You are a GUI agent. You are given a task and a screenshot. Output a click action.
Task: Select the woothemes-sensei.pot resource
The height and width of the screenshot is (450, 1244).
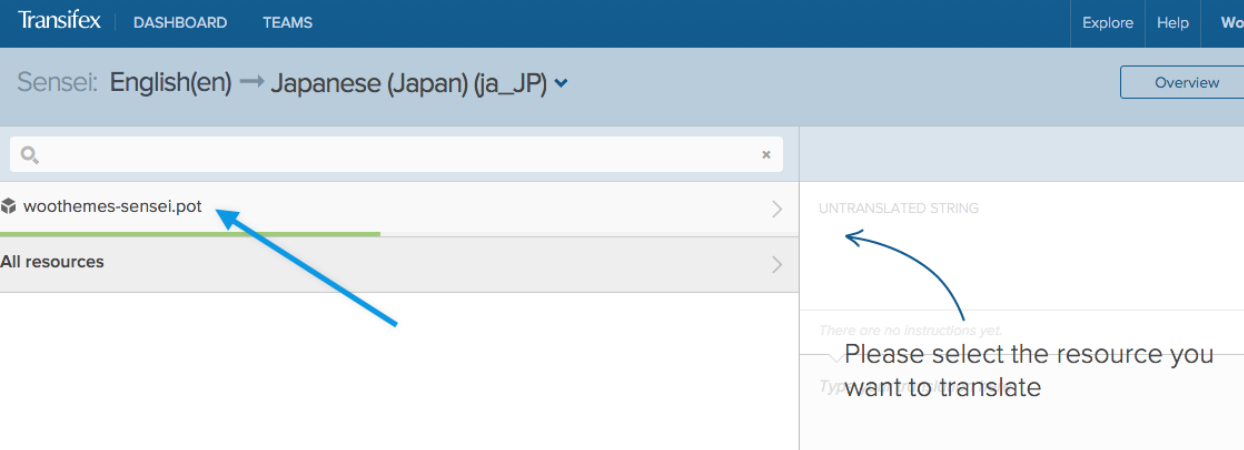point(399,208)
